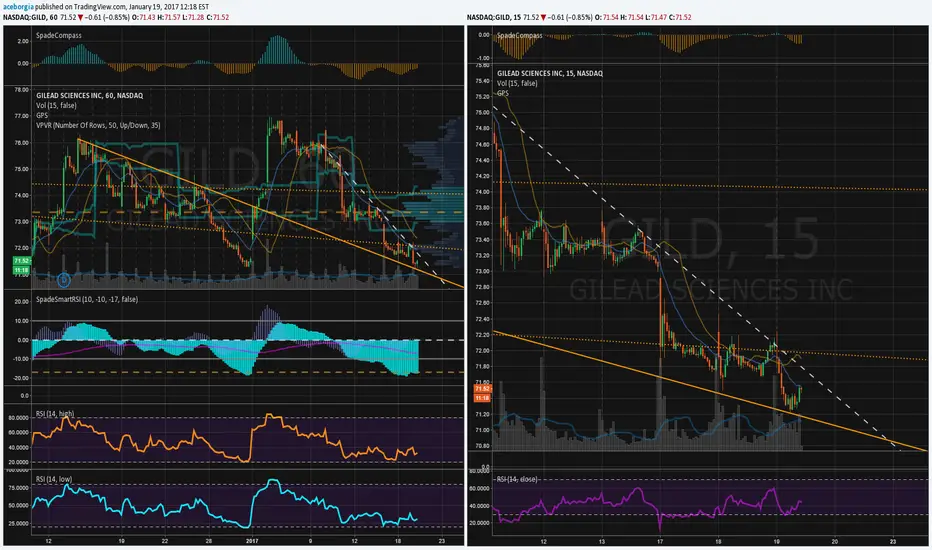Click the 13 date label on the 15-minute time axis
The width and height of the screenshot is (932, 550).
pos(602,542)
